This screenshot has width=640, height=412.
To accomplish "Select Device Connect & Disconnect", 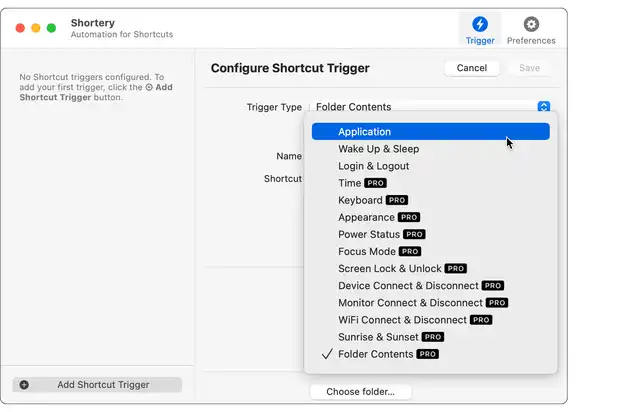I will (x=408, y=286).
